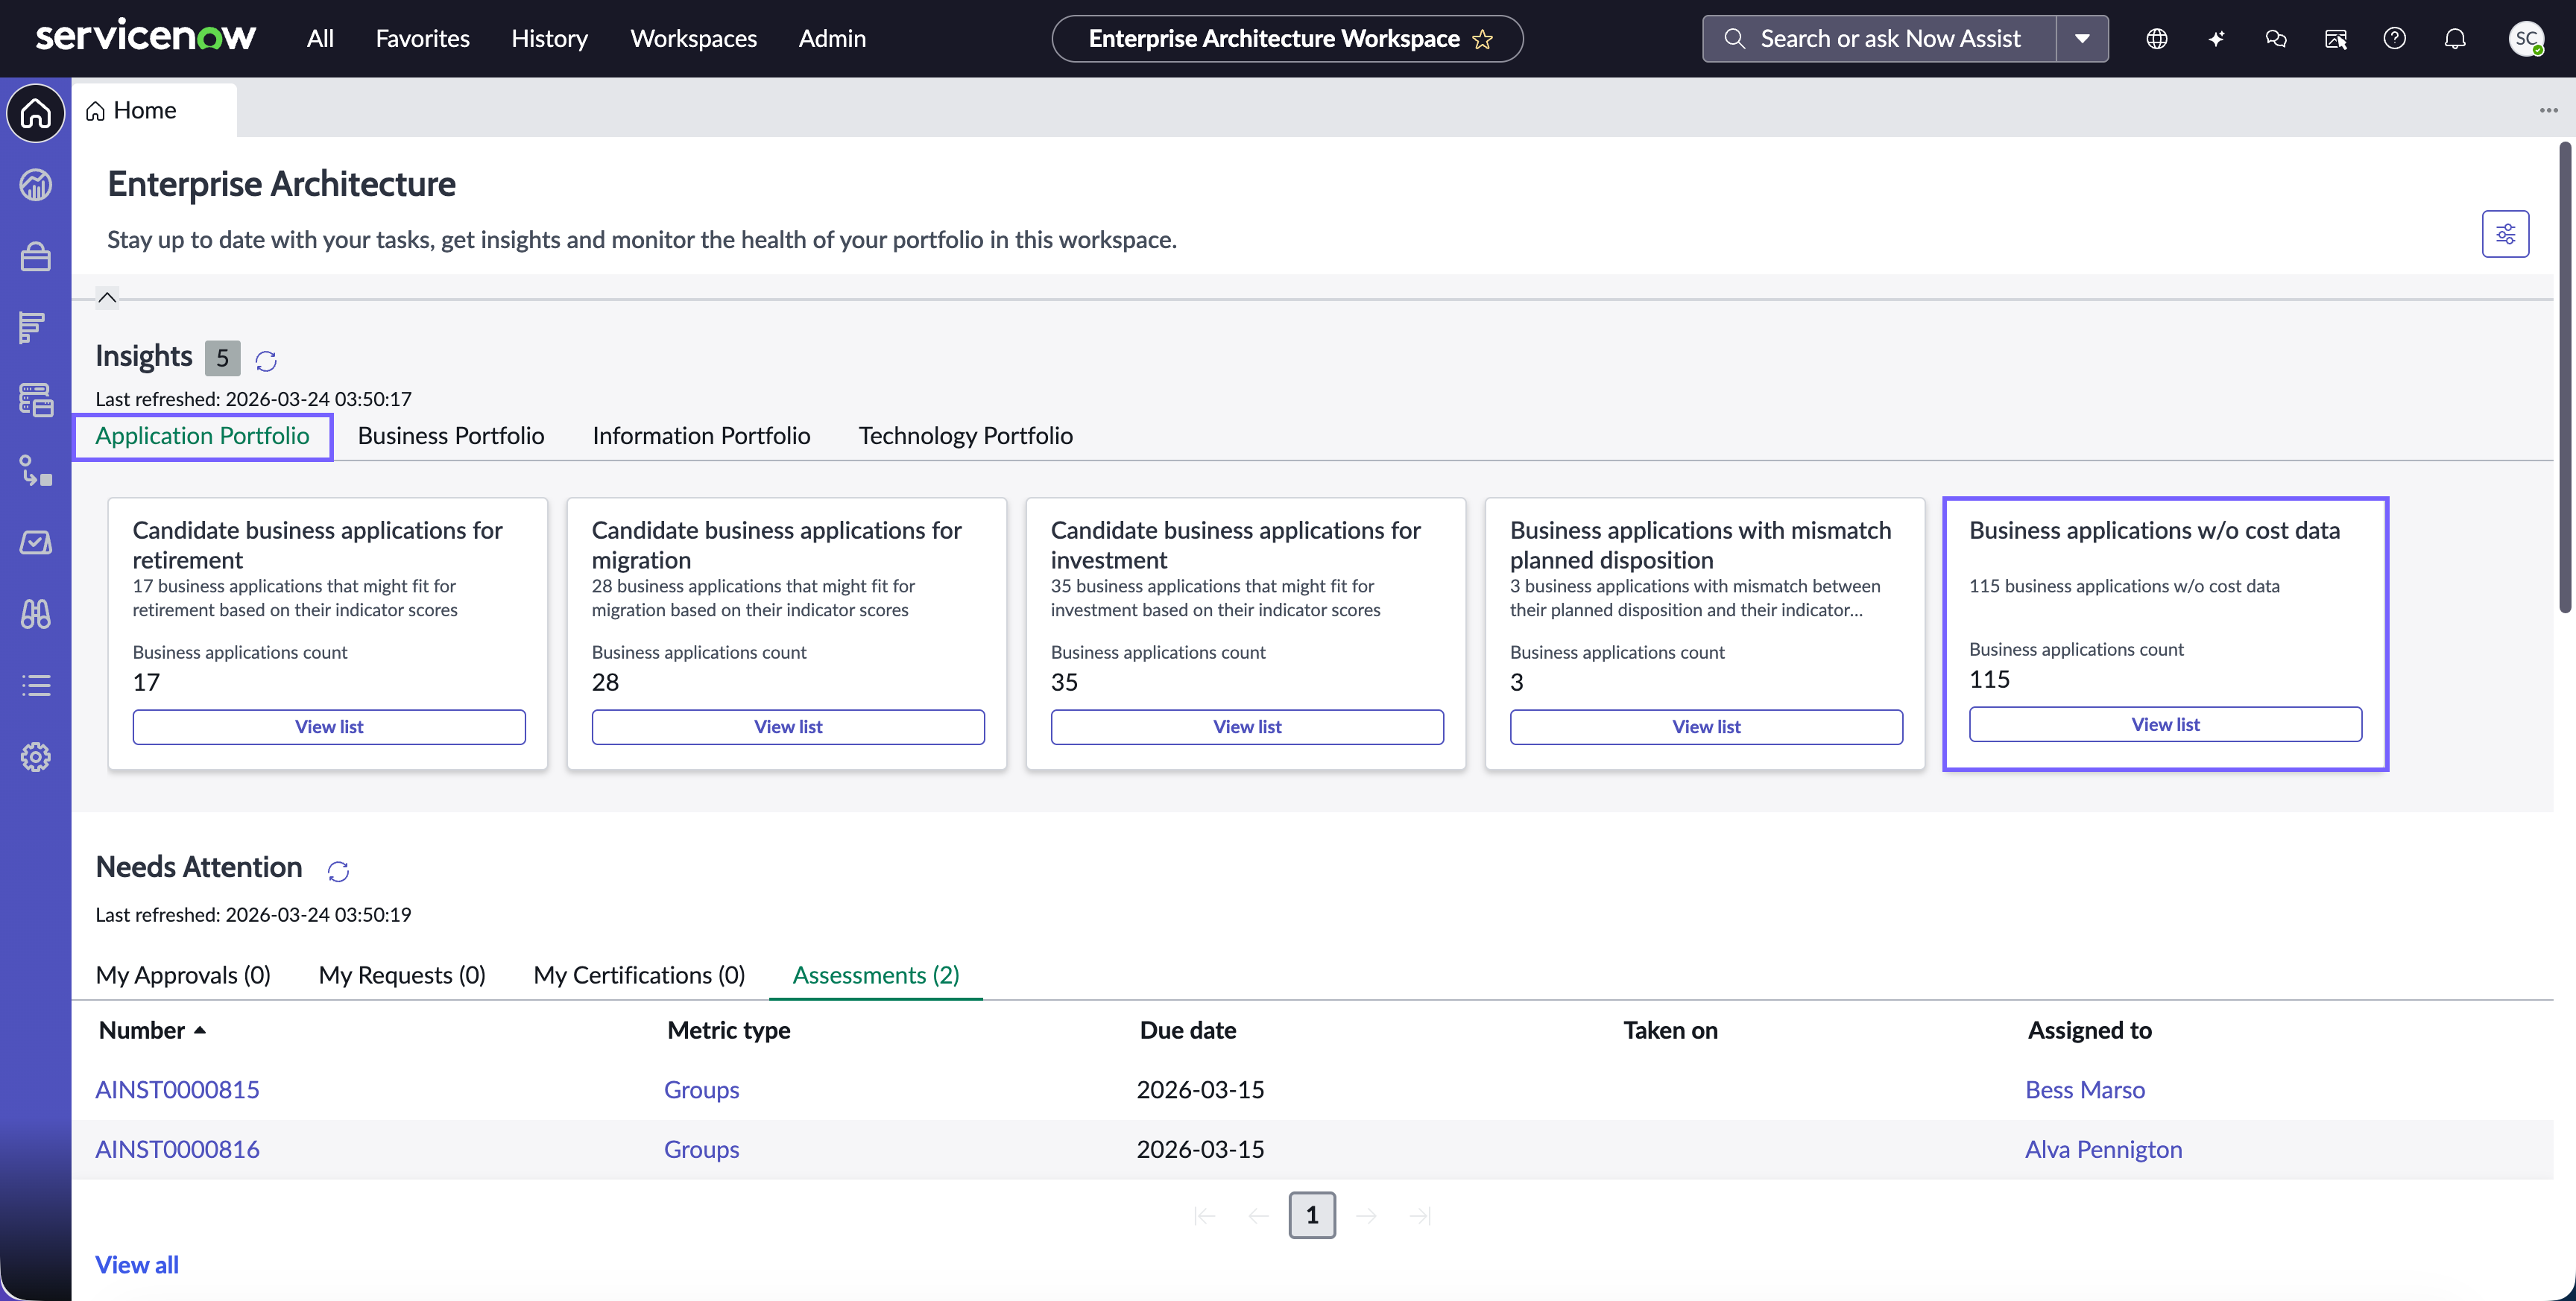Open page filter settings icon
This screenshot has width=2576, height=1301.
pyautogui.click(x=2505, y=234)
